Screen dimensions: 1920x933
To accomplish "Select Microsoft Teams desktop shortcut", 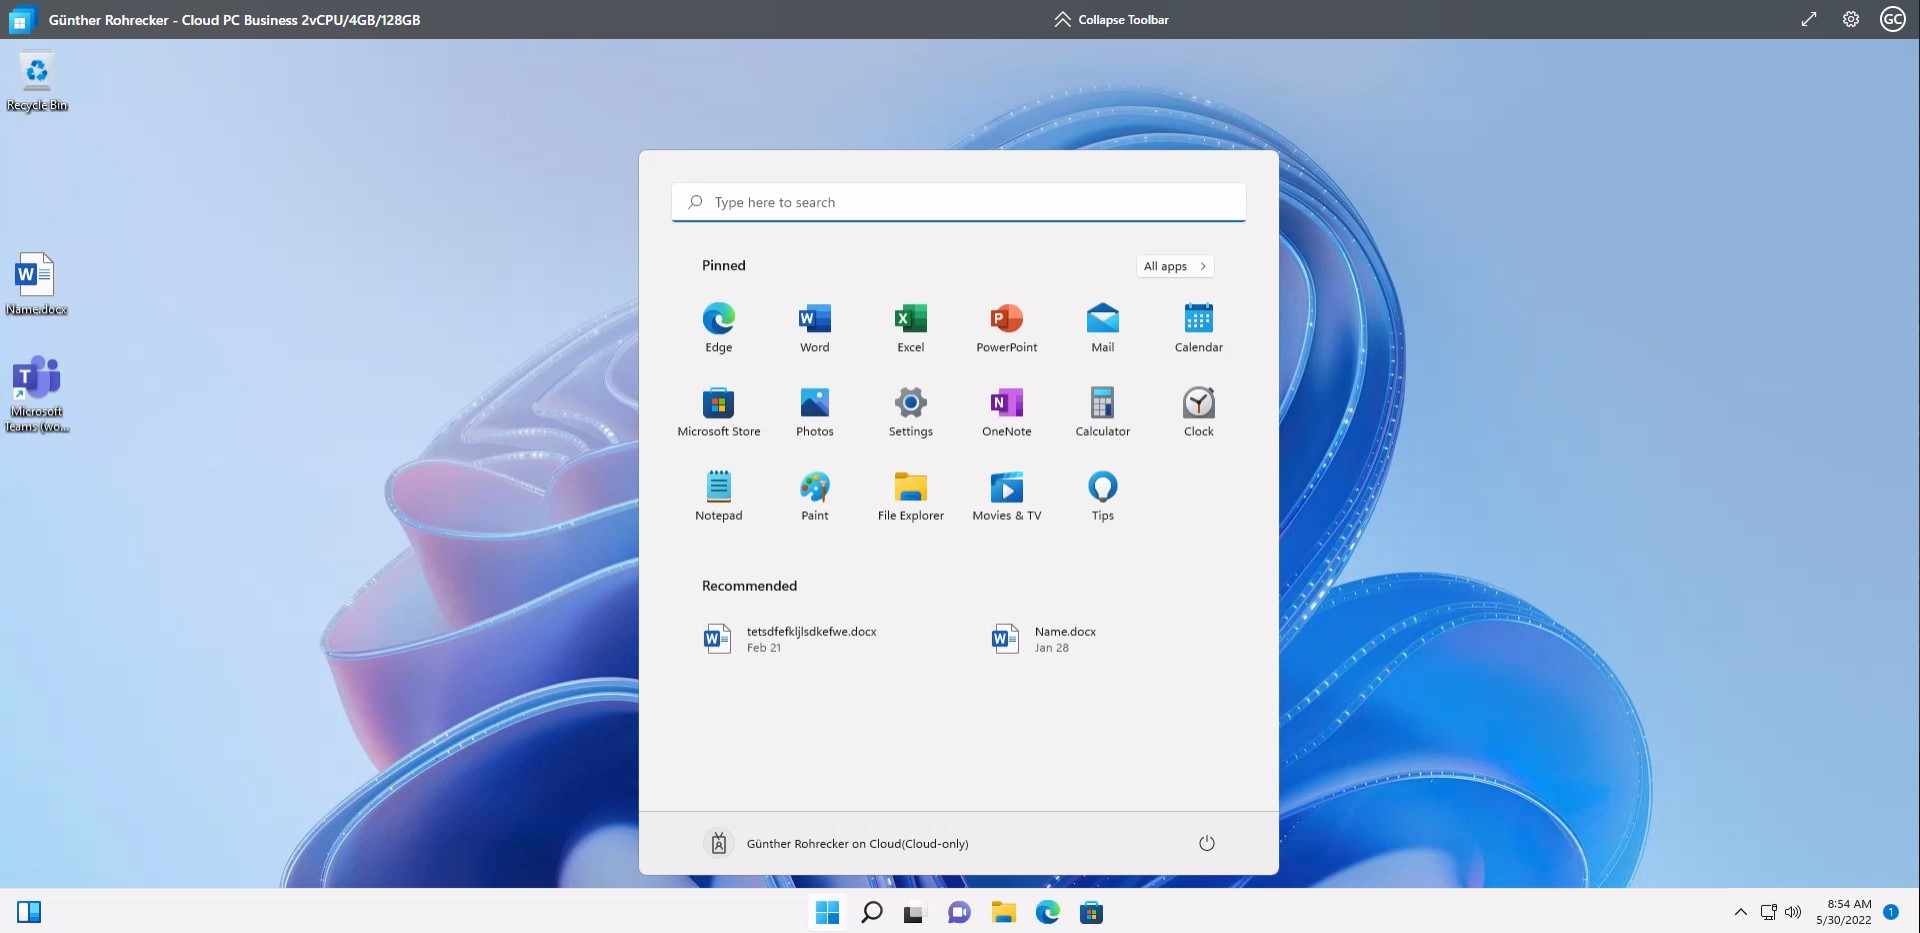I will coord(37,394).
